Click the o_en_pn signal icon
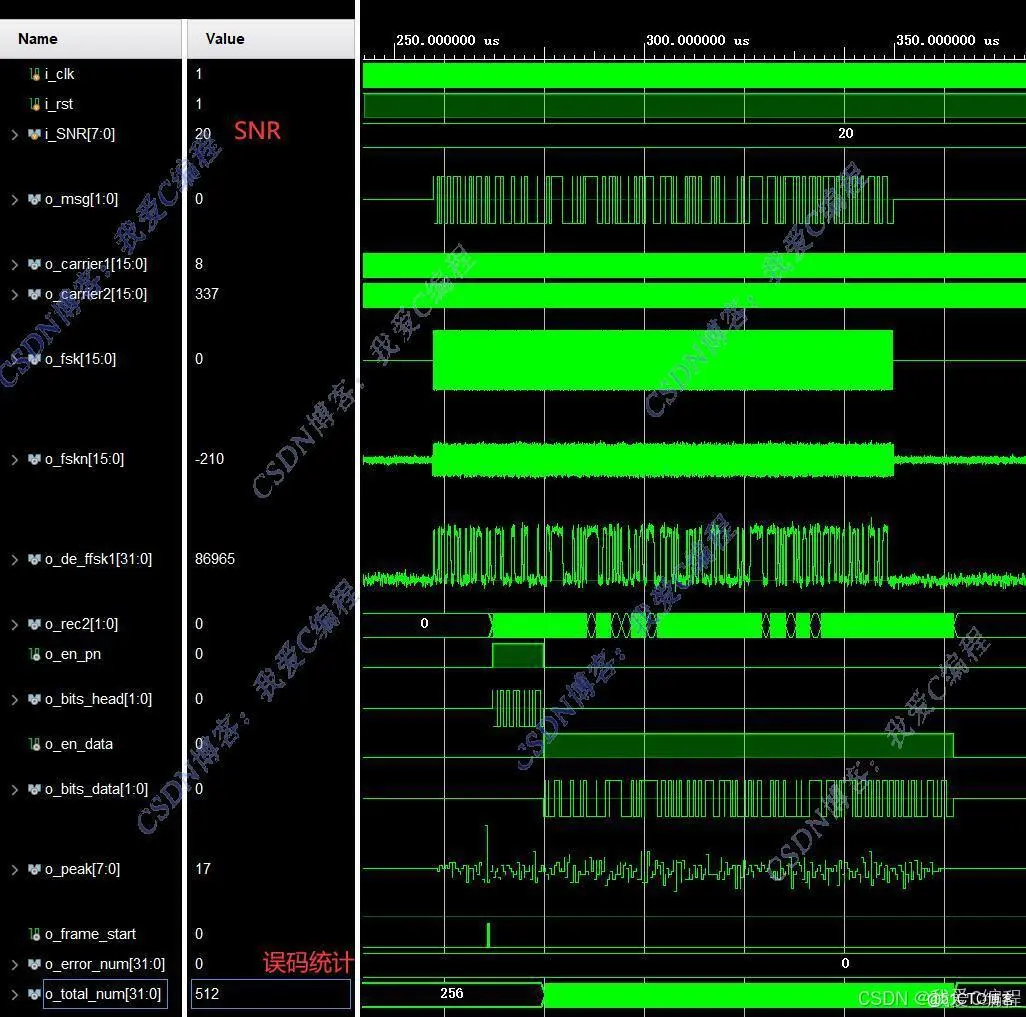 (35, 654)
